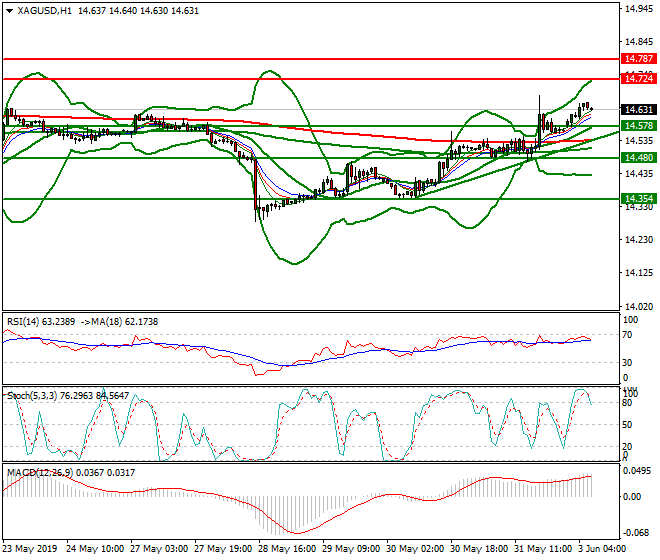Select the green 14.354 support price label
Viewport: 660px width, 560px height.
(639, 198)
